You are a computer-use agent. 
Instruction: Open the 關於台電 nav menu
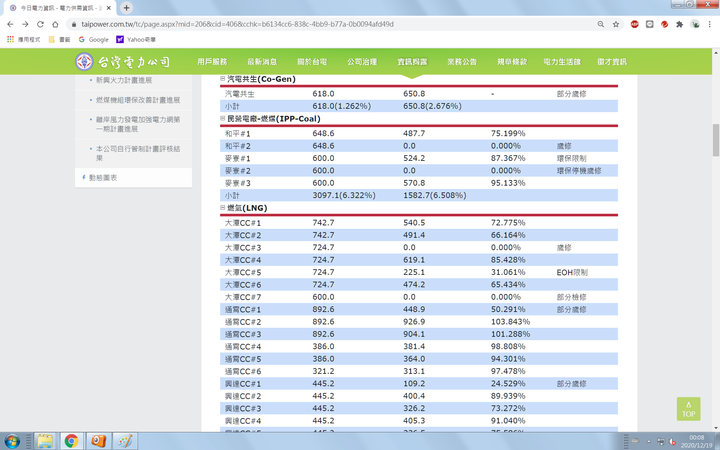[x=312, y=62]
